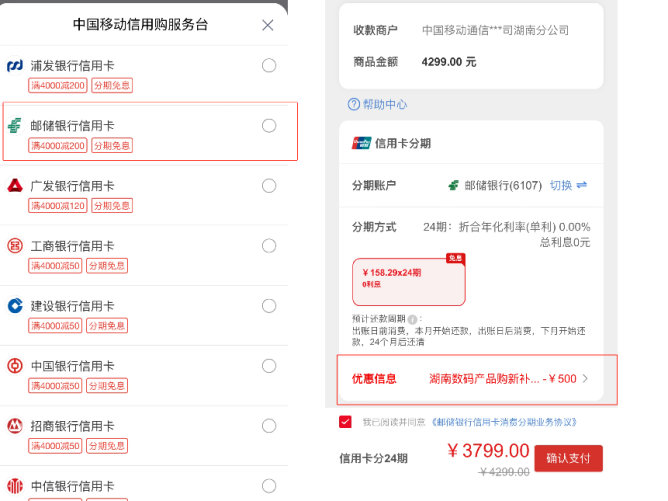668x501 pixels.
Task: Click the Guangfa Bank (广发银行) logo icon
Action: point(15,186)
